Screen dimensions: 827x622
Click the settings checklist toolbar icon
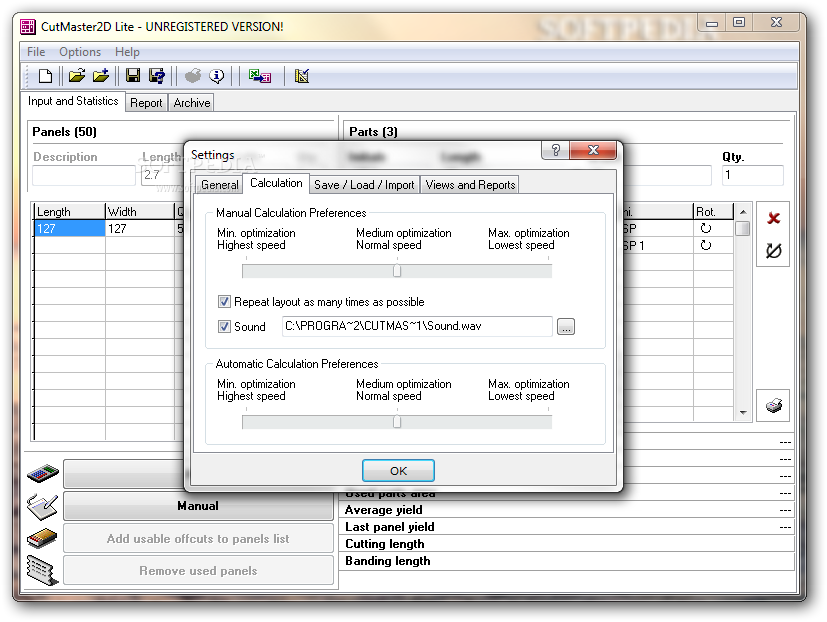302,76
